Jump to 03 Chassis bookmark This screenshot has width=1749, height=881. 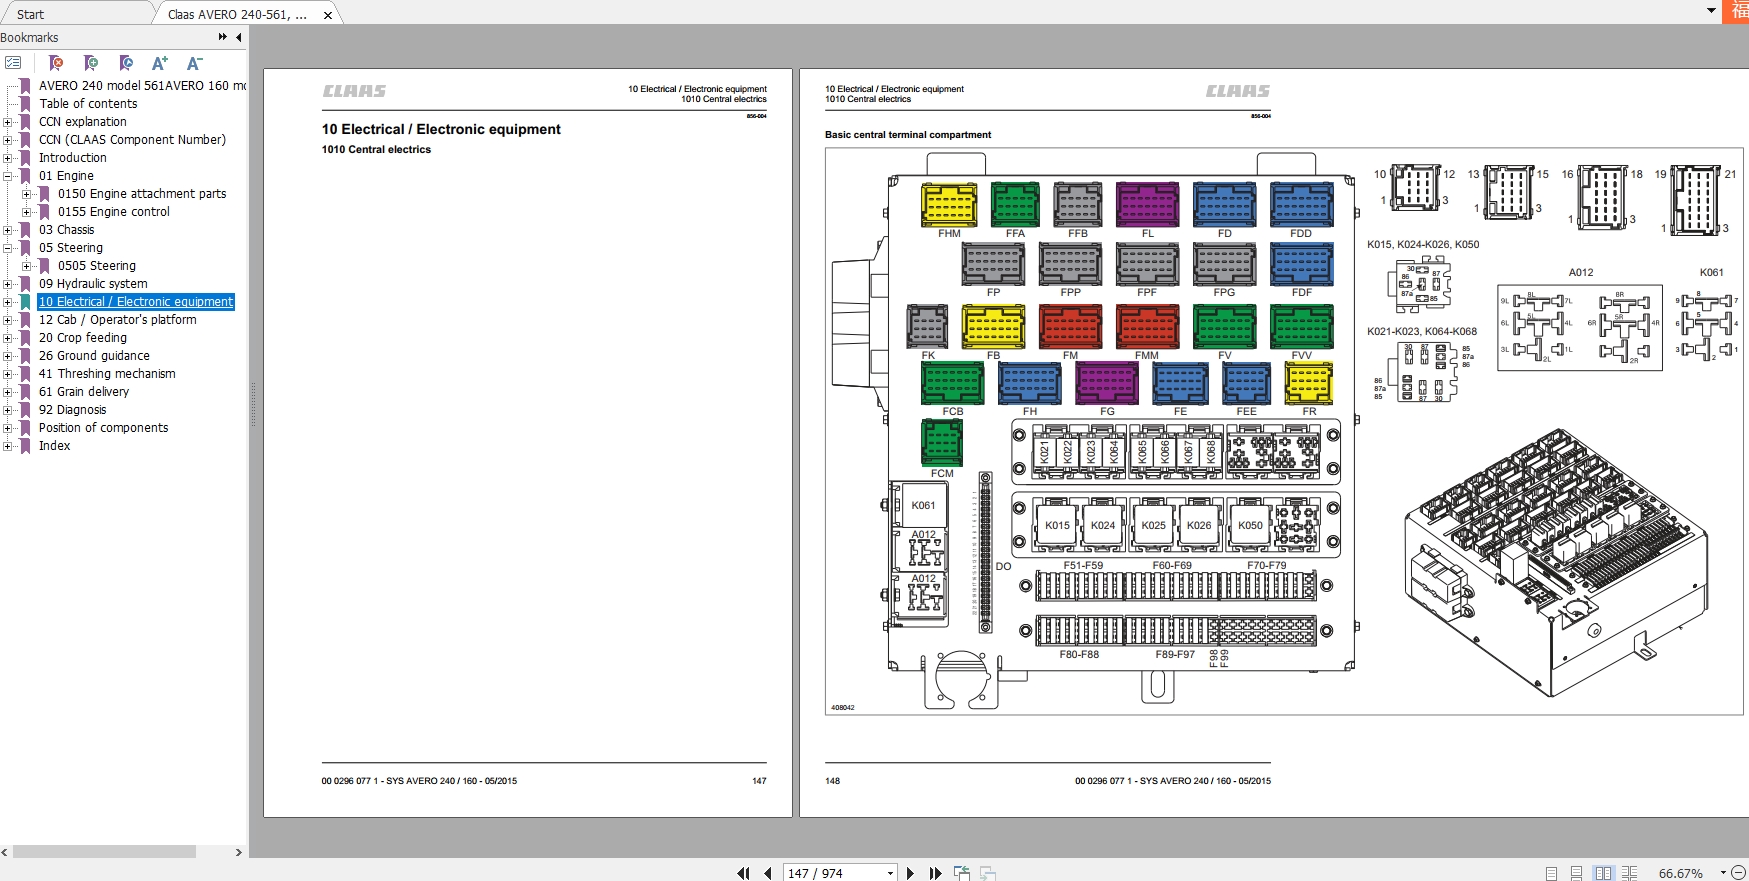pyautogui.click(x=66, y=230)
